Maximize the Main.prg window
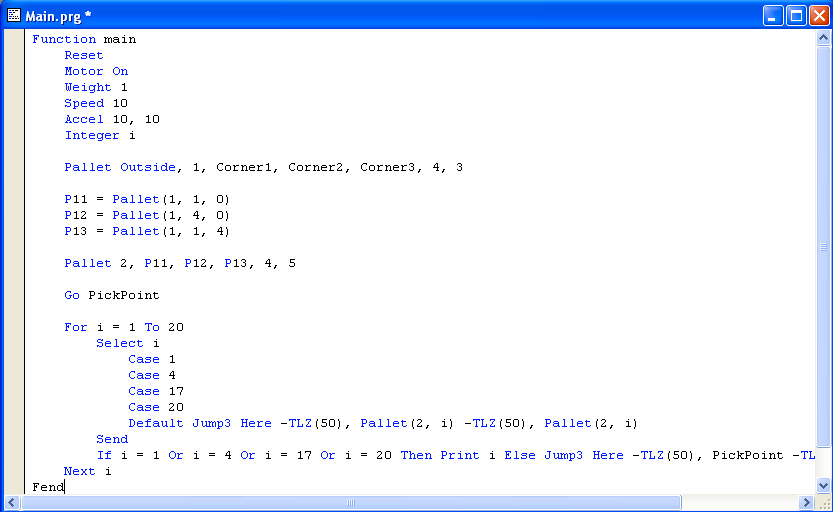The height and width of the screenshot is (512, 833). click(796, 16)
